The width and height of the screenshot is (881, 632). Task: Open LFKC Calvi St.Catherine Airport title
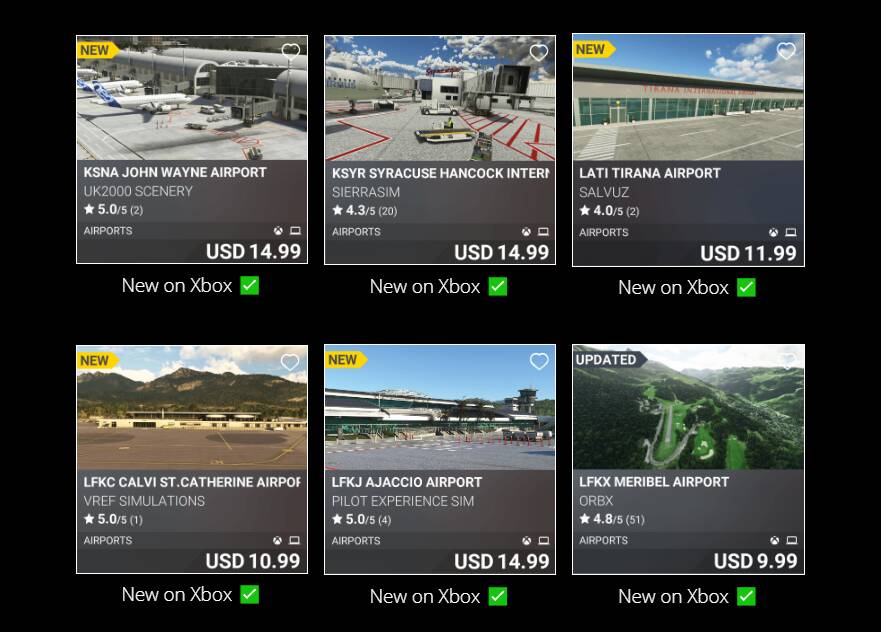tap(192, 482)
